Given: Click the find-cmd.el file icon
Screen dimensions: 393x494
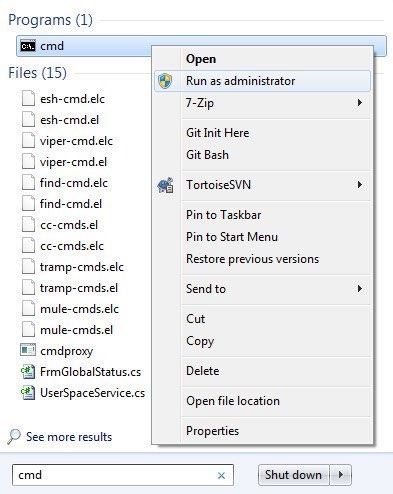Looking at the screenshot, I should pos(28,204).
